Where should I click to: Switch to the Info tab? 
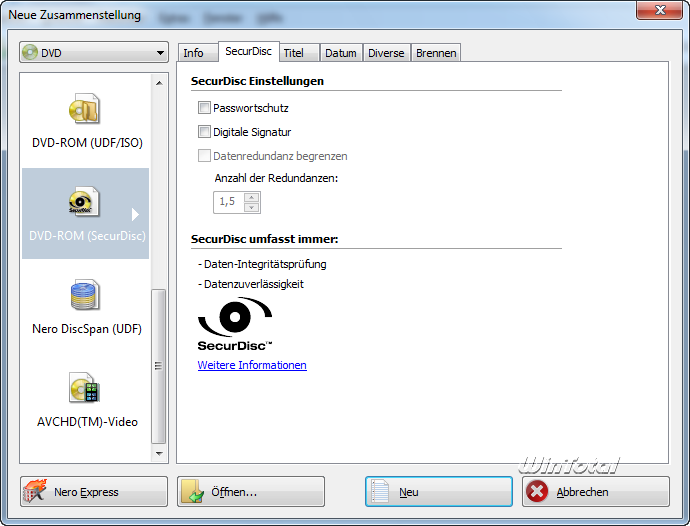coord(198,53)
